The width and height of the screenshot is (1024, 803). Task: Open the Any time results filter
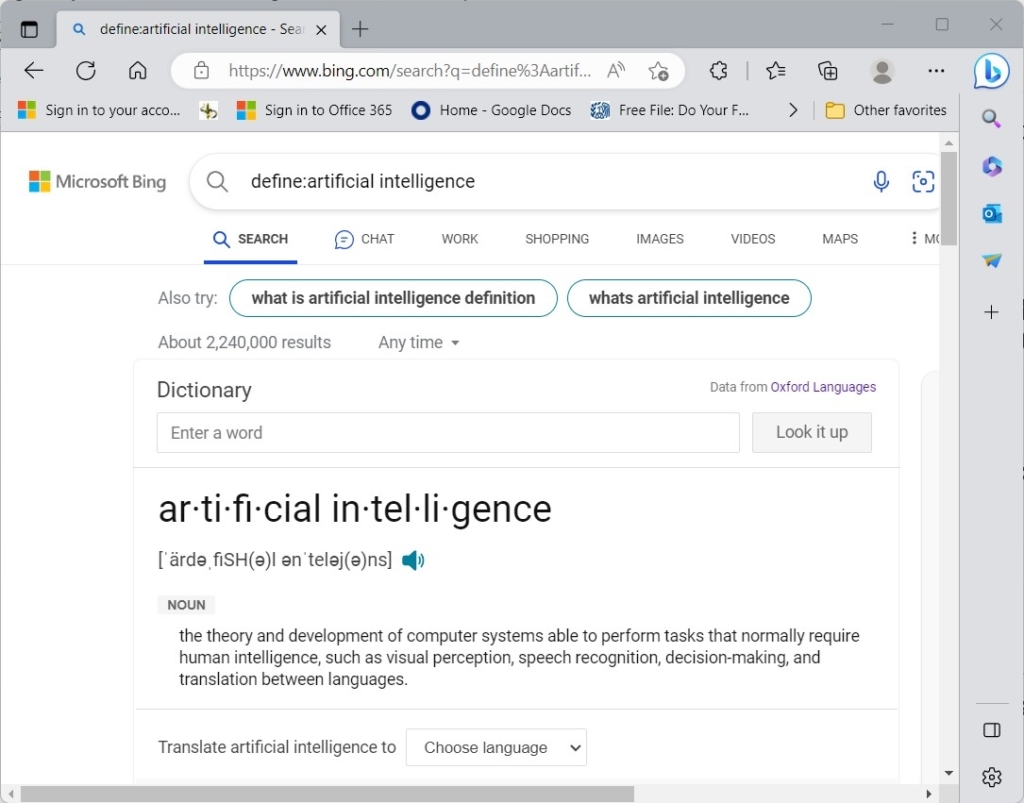point(418,342)
